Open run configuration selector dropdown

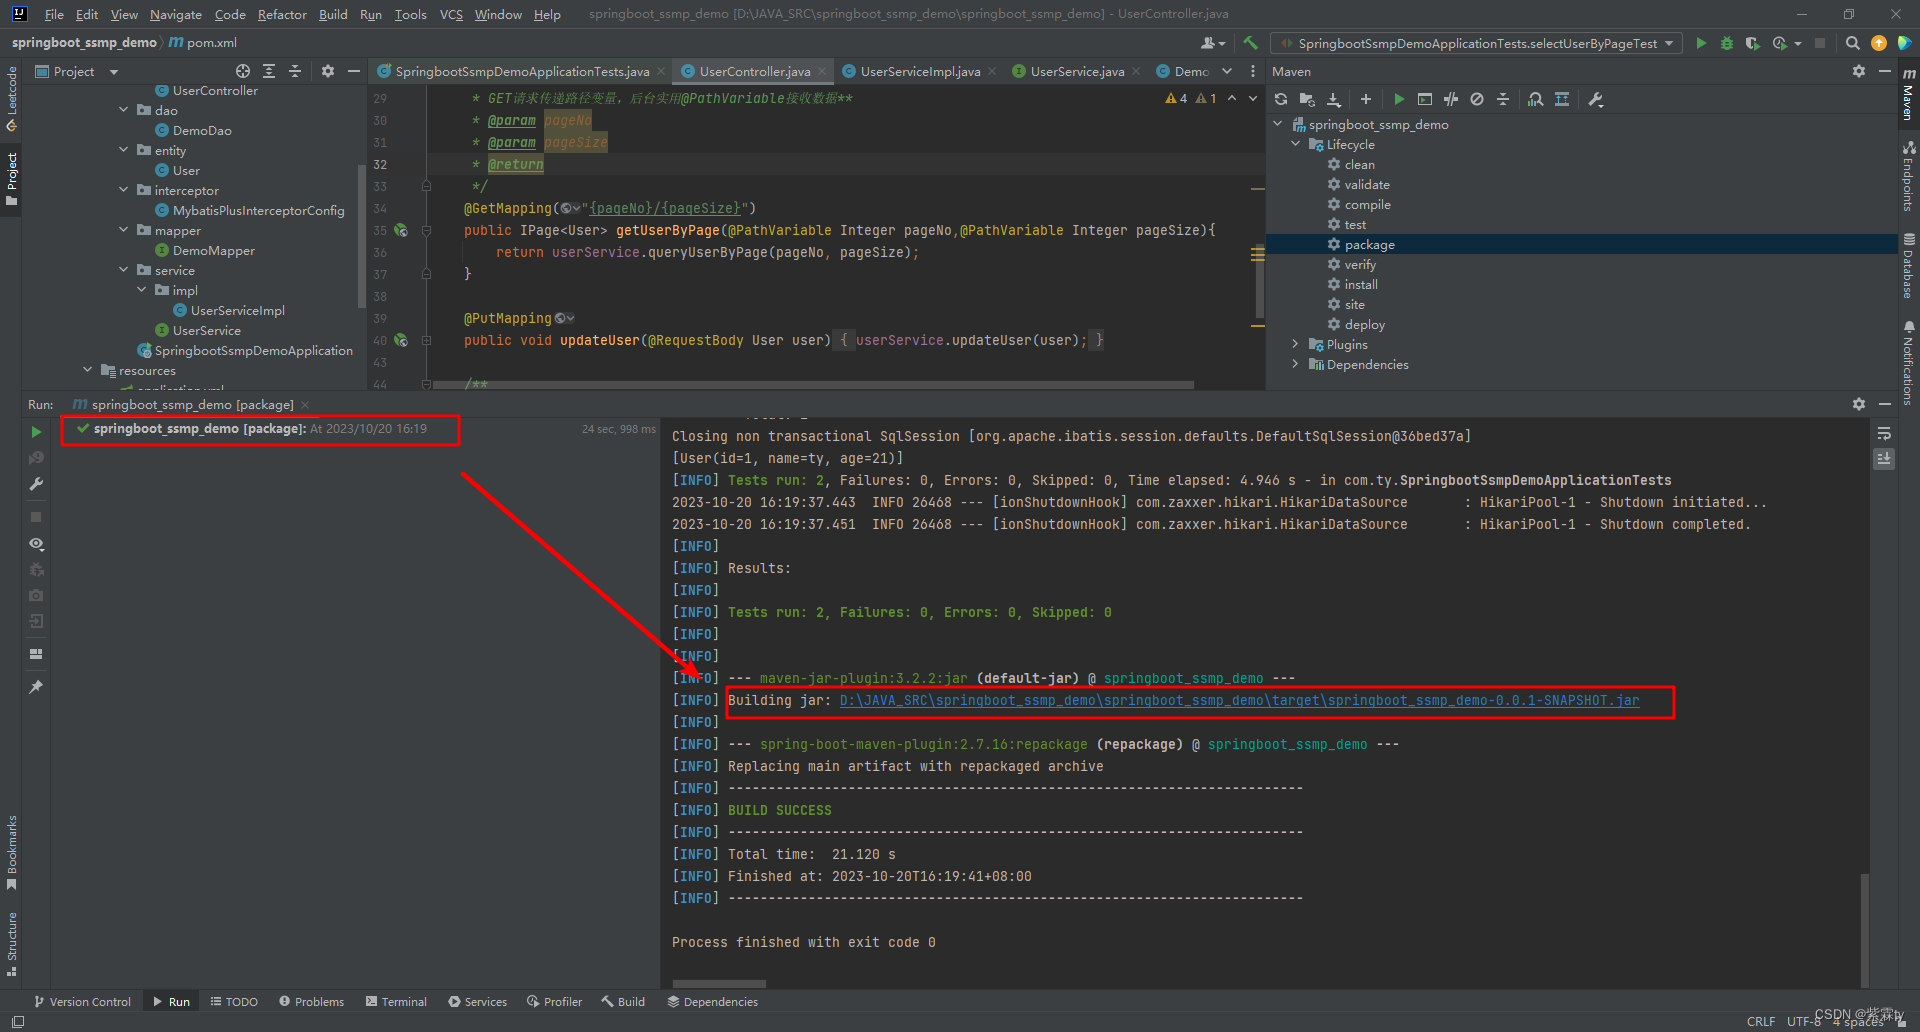pyautogui.click(x=1477, y=43)
